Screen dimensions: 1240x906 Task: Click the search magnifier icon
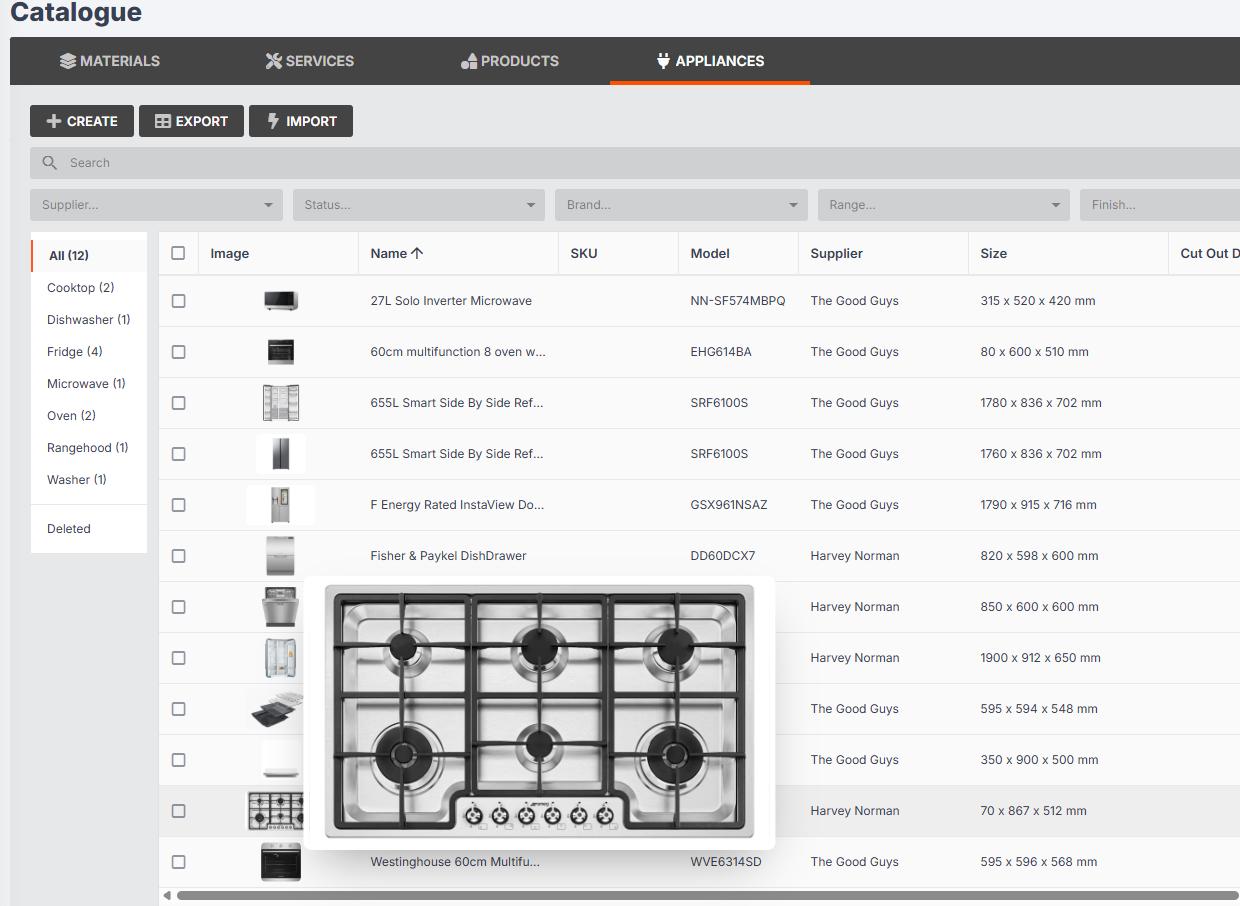(50, 163)
